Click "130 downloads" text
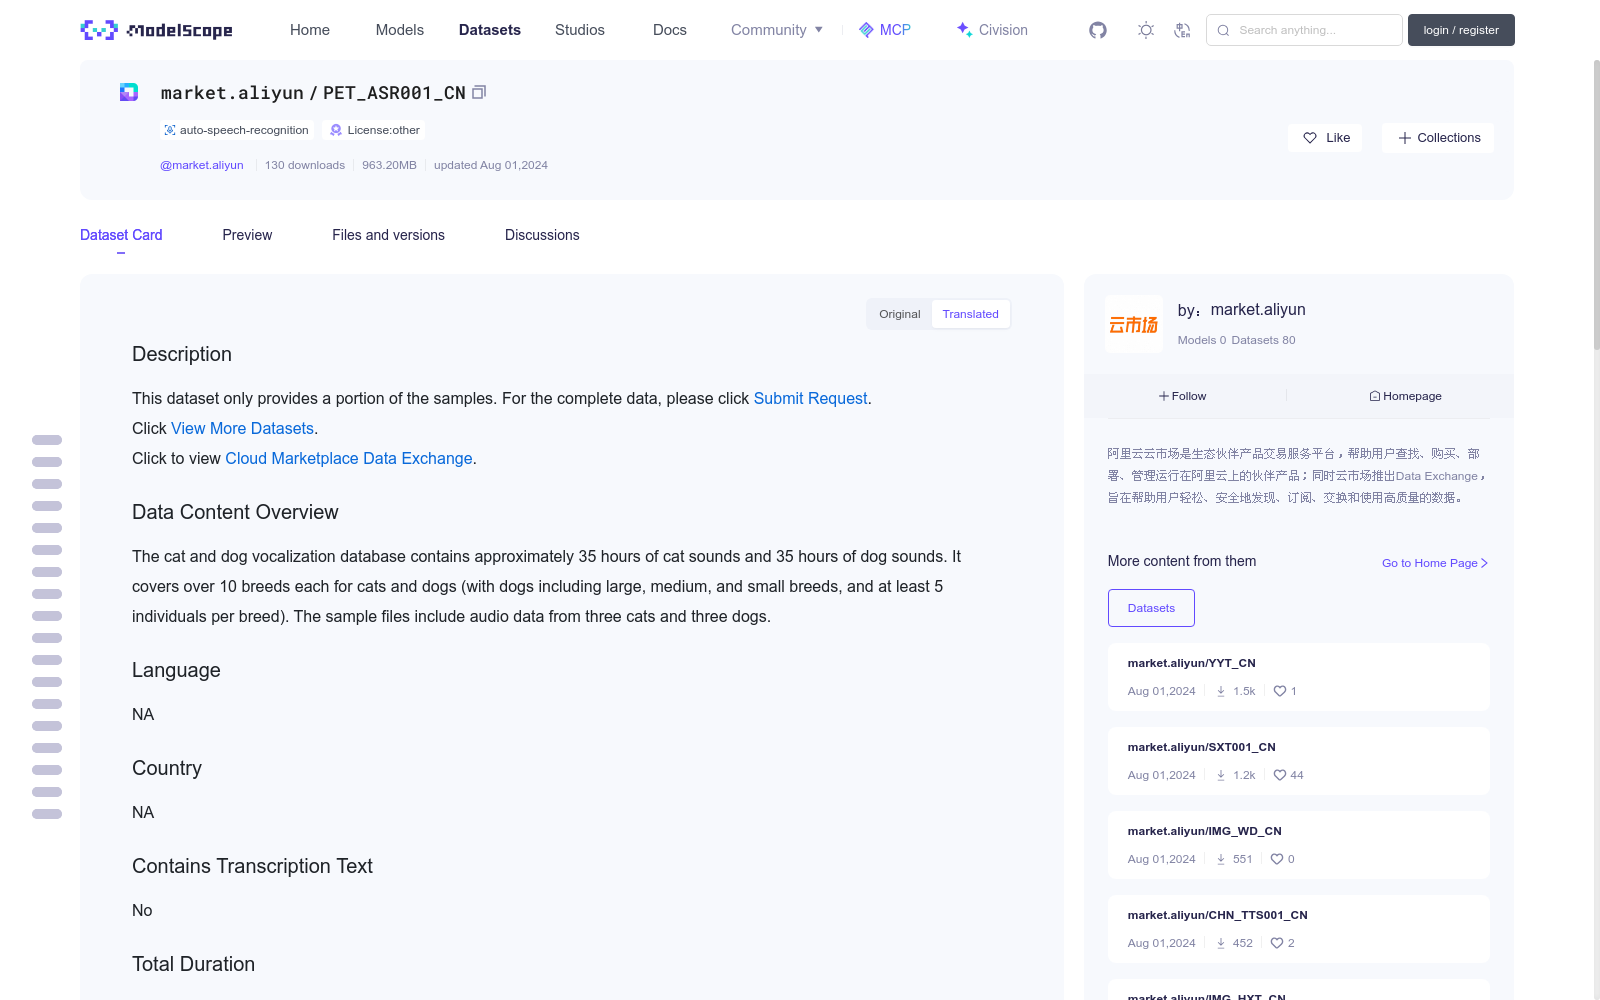 [x=305, y=165]
